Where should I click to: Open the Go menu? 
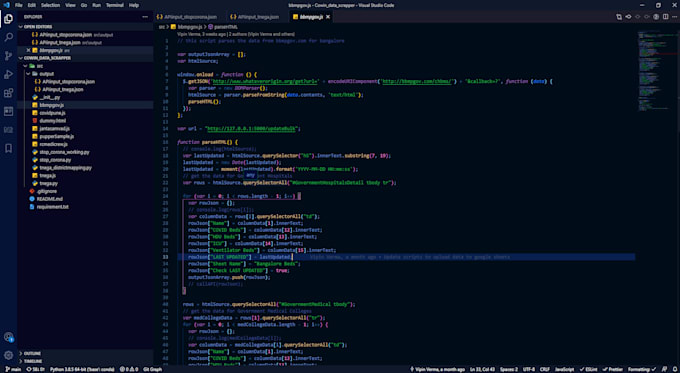point(84,5)
